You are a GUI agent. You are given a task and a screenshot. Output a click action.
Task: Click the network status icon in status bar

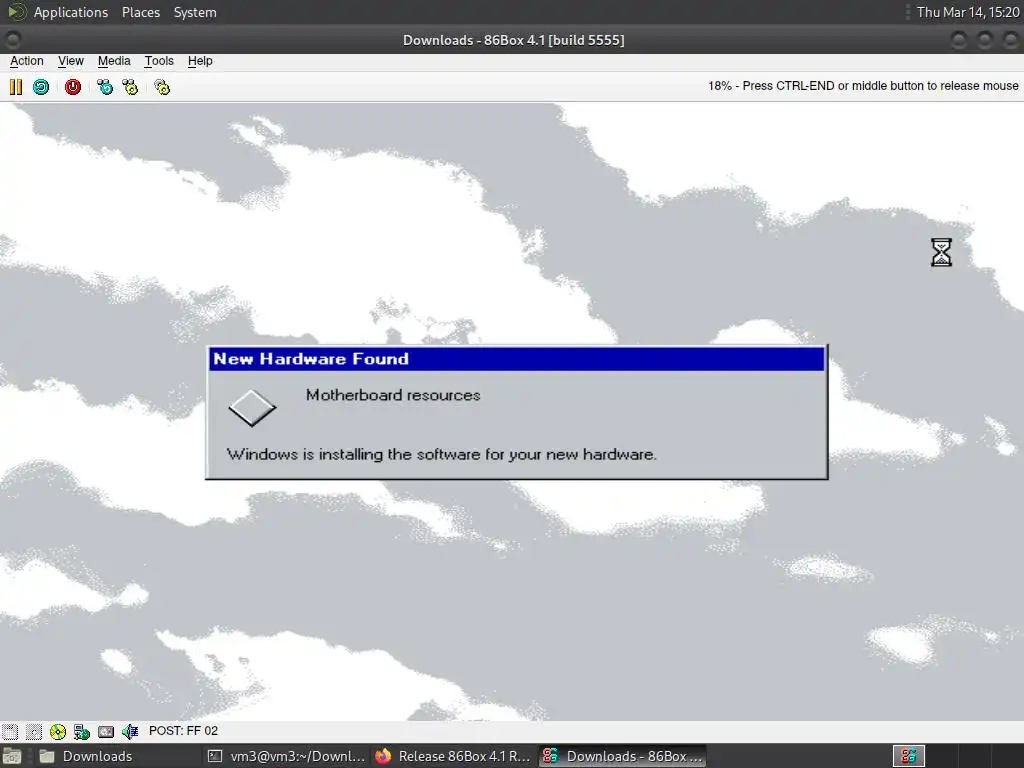(82, 731)
